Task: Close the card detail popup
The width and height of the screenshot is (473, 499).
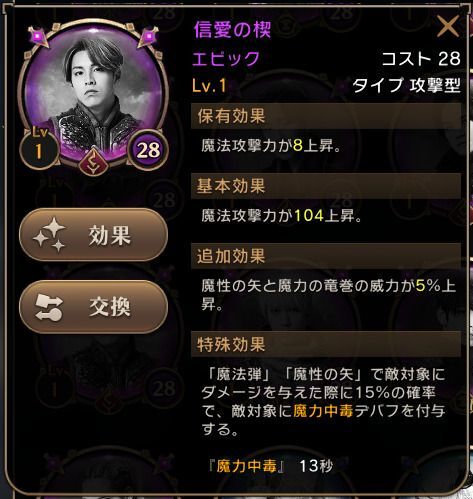Action: coord(448,27)
